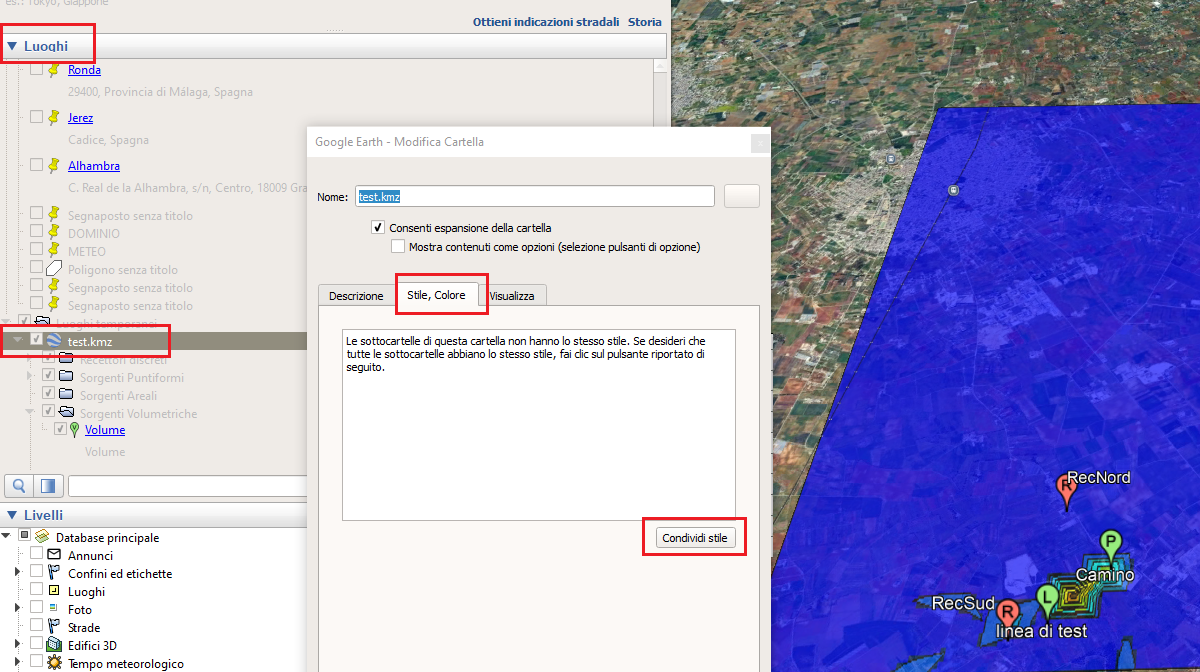The image size is (1200, 672).
Task: Click the green Camino P marker on map
Action: [x=1110, y=544]
